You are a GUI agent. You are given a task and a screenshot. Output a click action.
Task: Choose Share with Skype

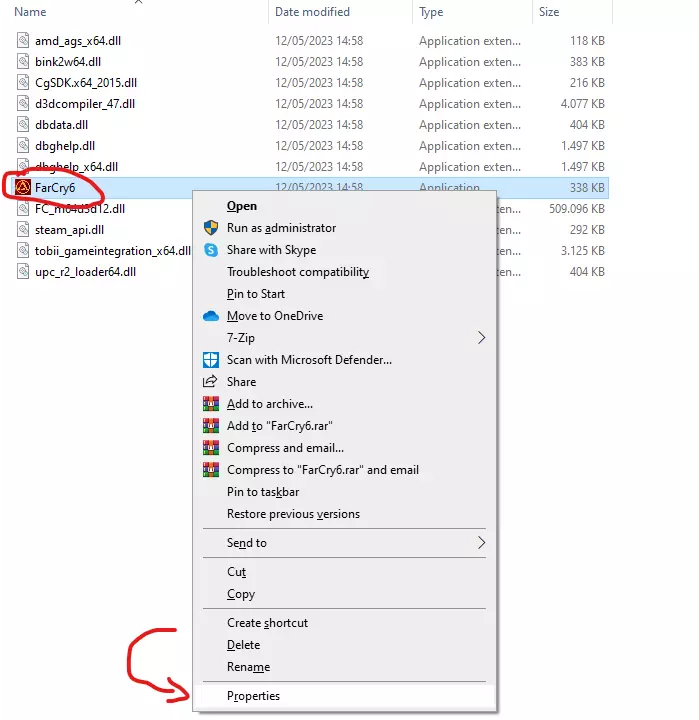pyautogui.click(x=344, y=250)
